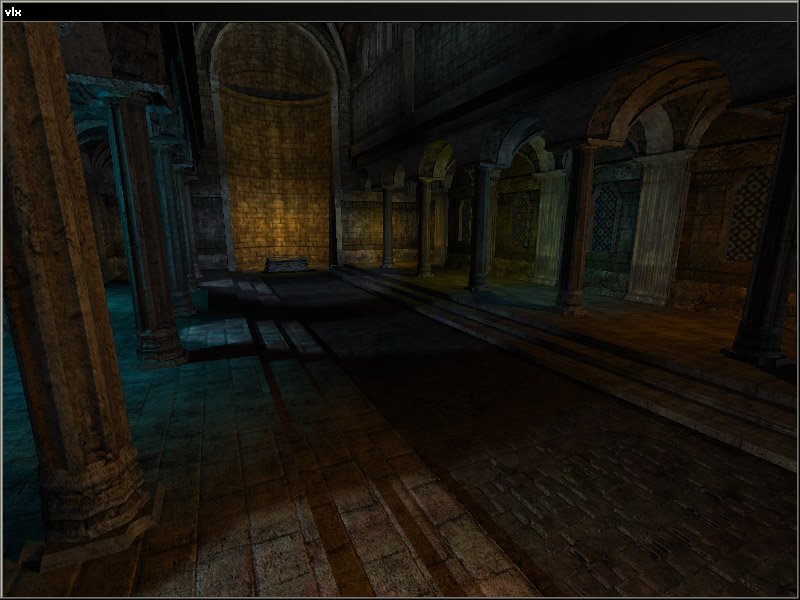The width and height of the screenshot is (800, 600).
Task: Click the blue lattice window in the right arcade
Action: coord(605,220)
